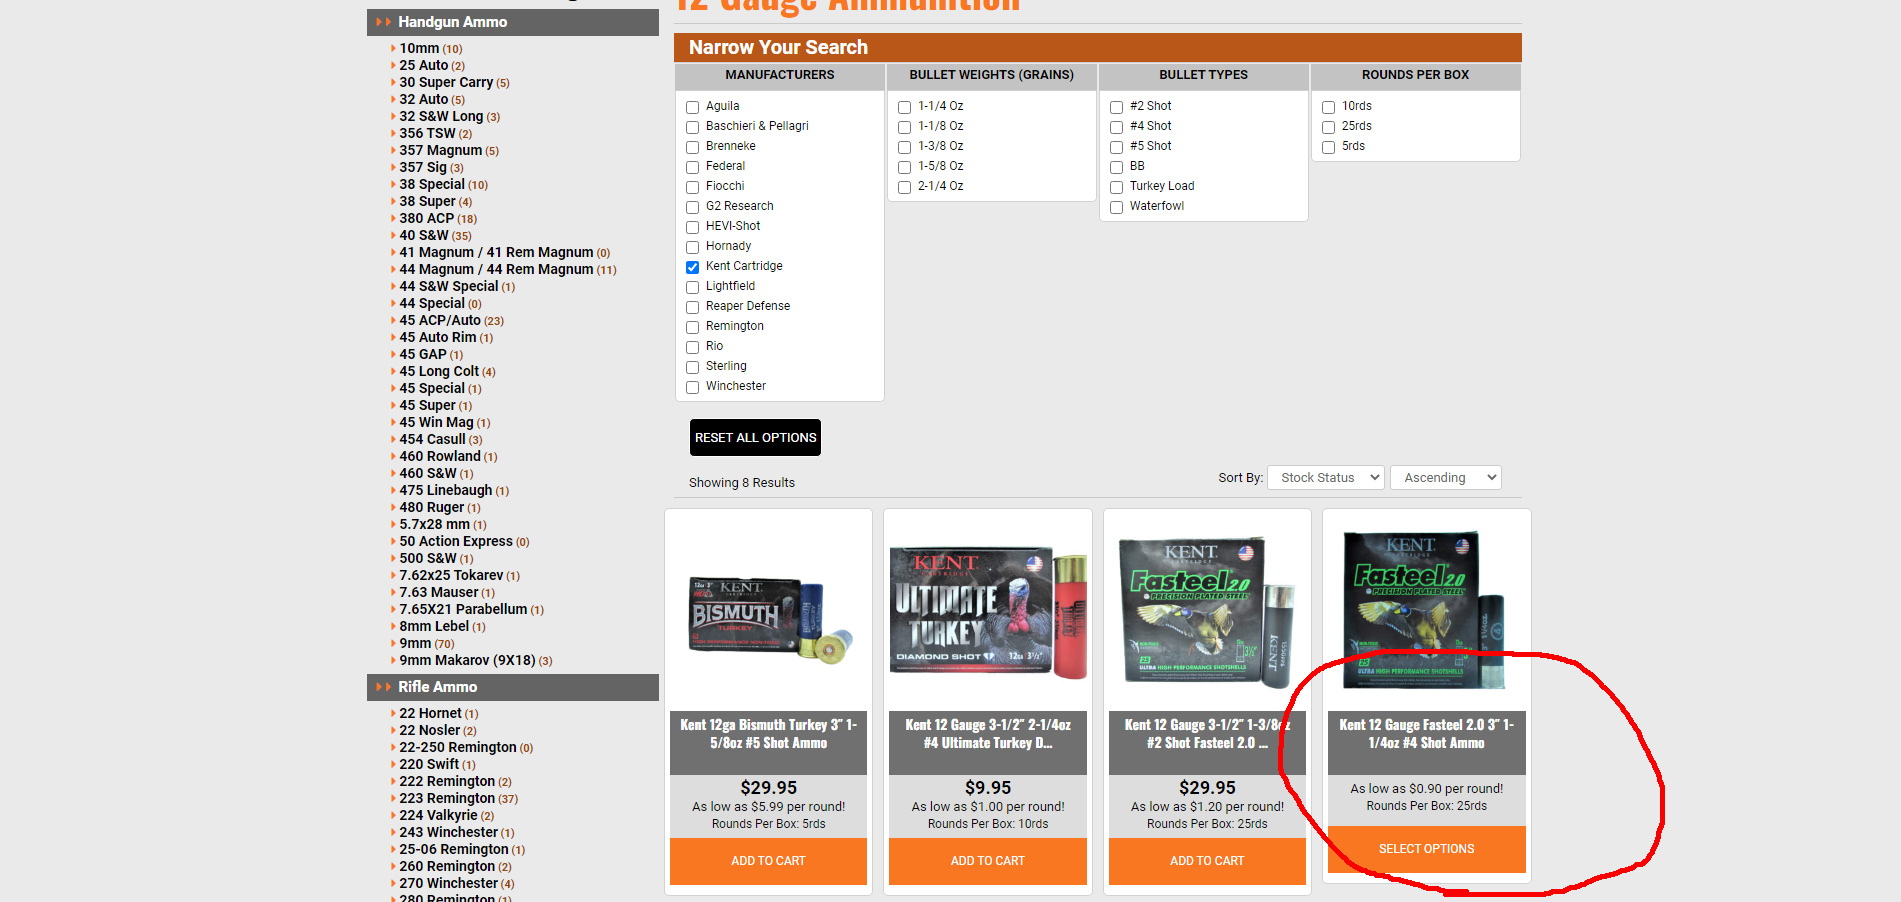The image size is (1901, 902).
Task: Enable the #4 Shot bullet type filter
Action: pyautogui.click(x=1116, y=127)
